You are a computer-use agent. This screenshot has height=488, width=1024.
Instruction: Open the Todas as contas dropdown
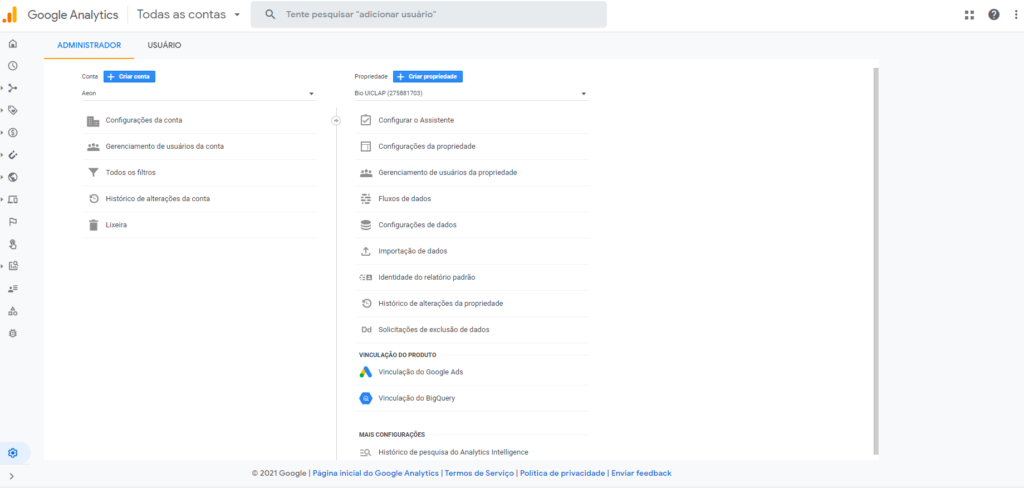[189, 14]
